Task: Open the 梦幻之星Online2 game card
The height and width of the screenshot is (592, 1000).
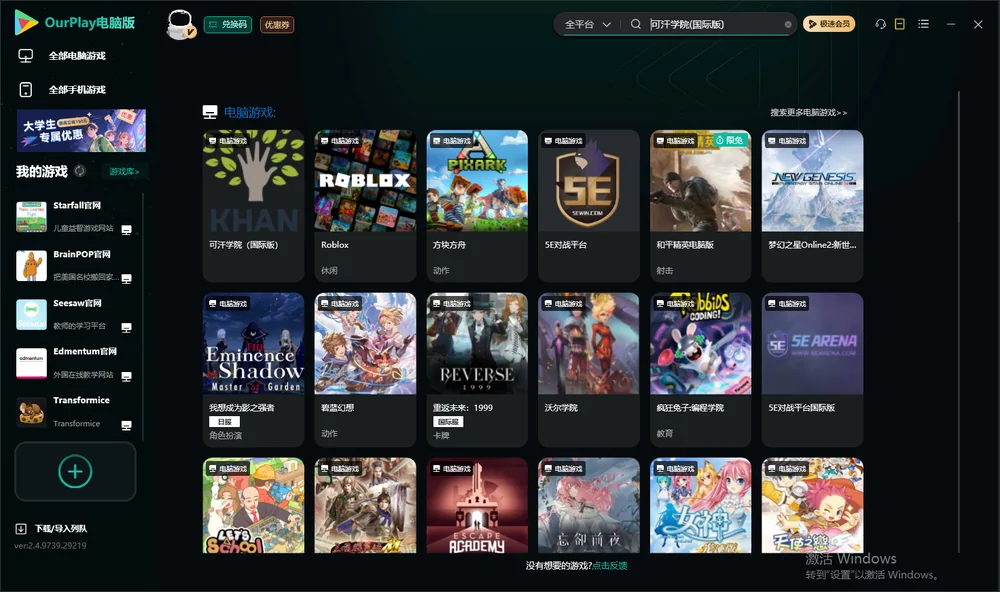Action: point(812,205)
